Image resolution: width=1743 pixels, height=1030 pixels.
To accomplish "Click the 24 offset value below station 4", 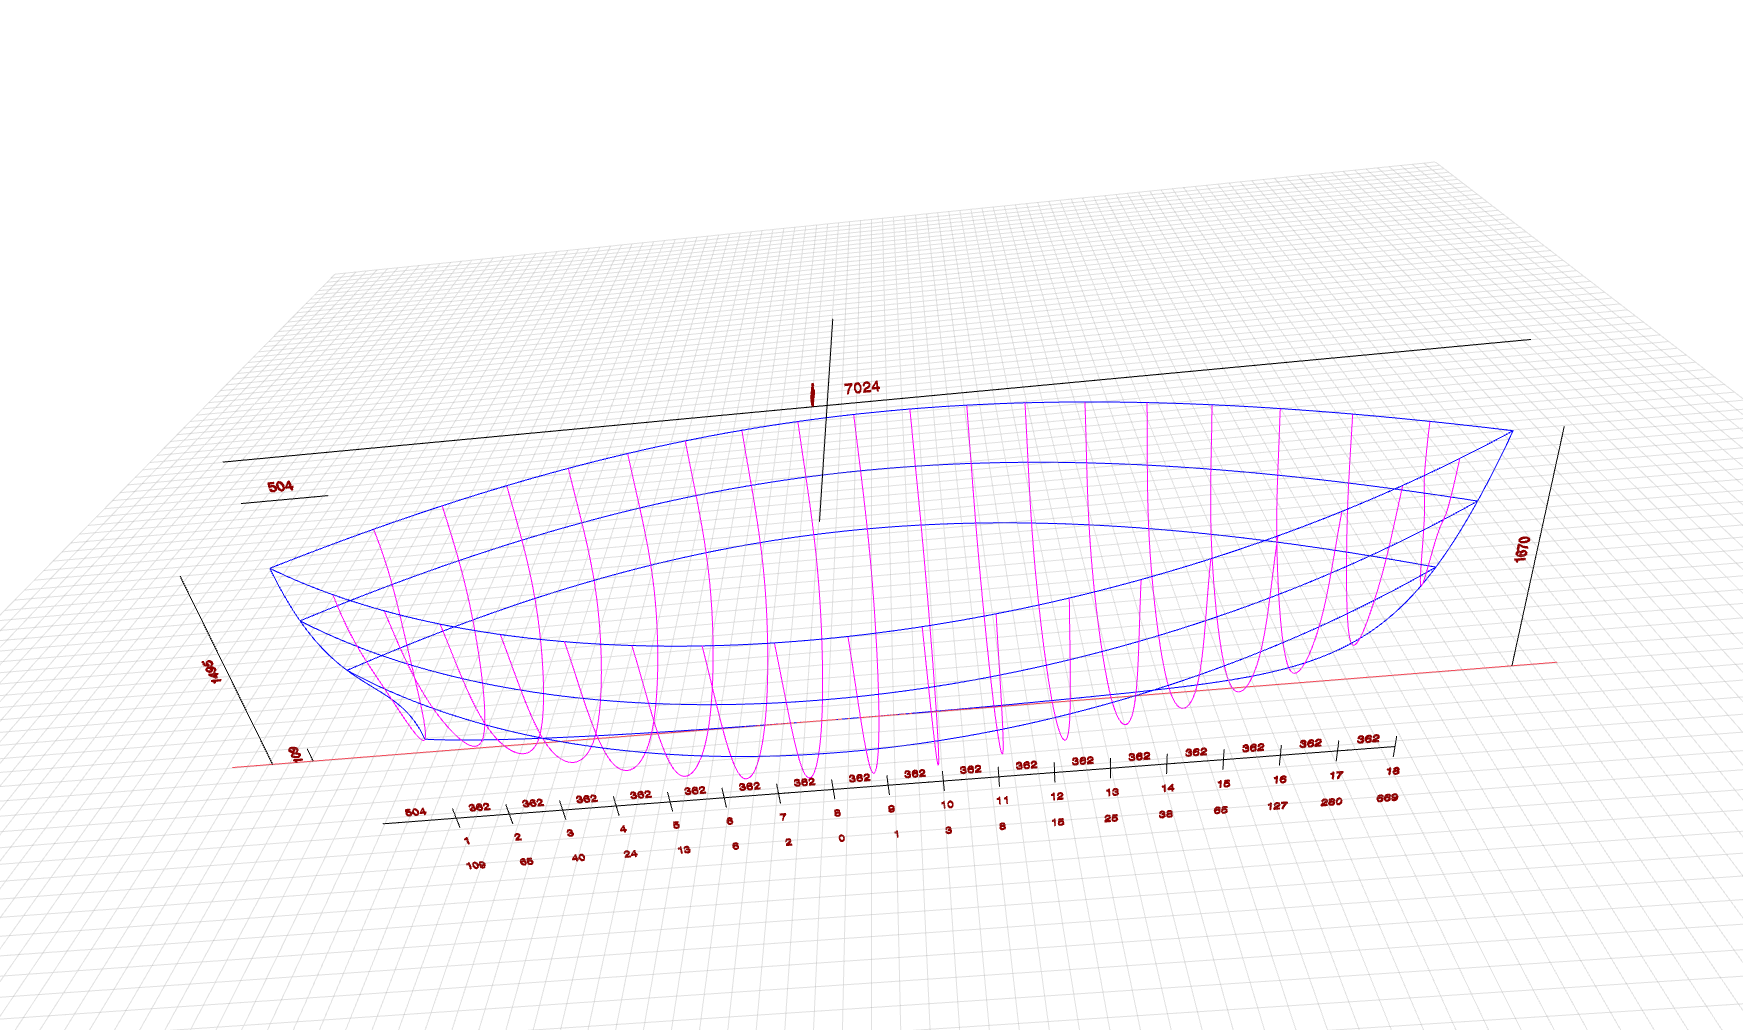I will tap(630, 854).
